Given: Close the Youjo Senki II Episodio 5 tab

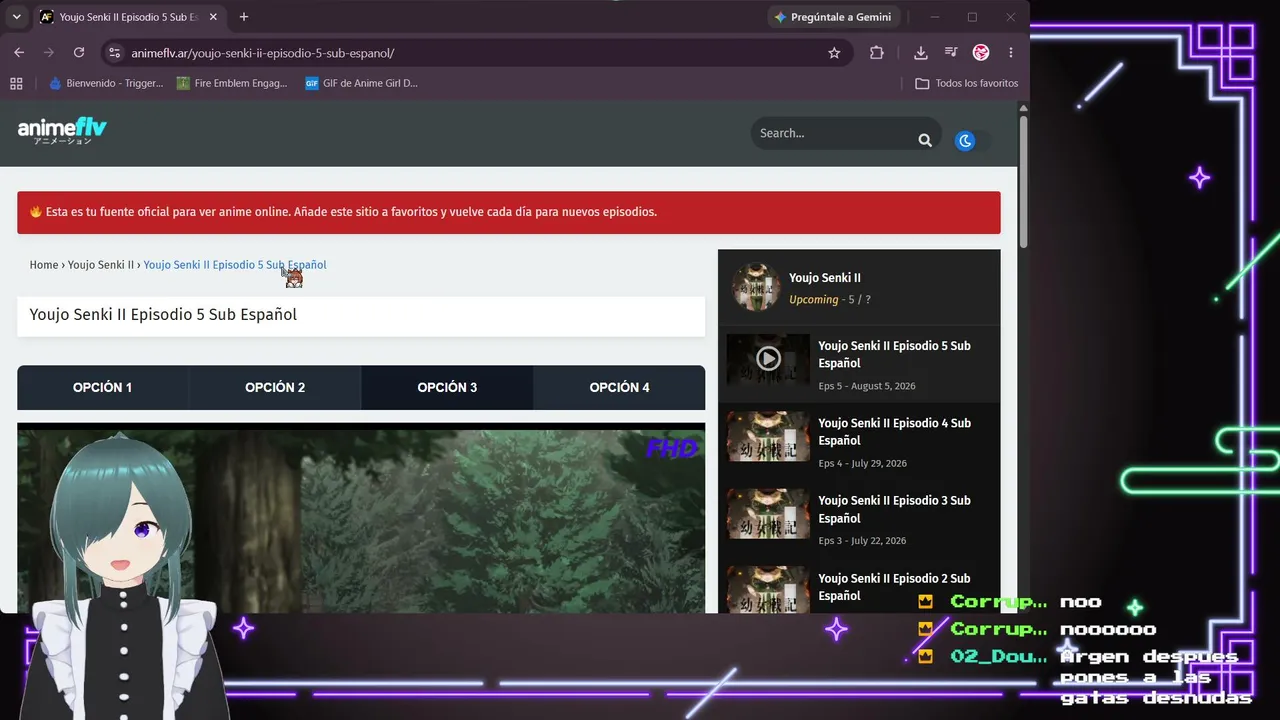Looking at the screenshot, I should click(213, 17).
